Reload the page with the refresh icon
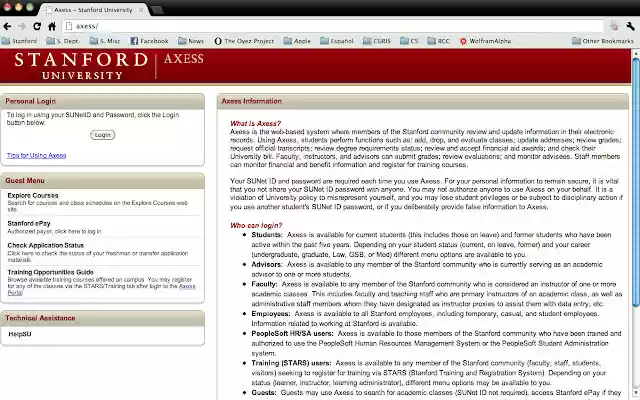Viewport: 640px width, 400px height. tap(37, 27)
